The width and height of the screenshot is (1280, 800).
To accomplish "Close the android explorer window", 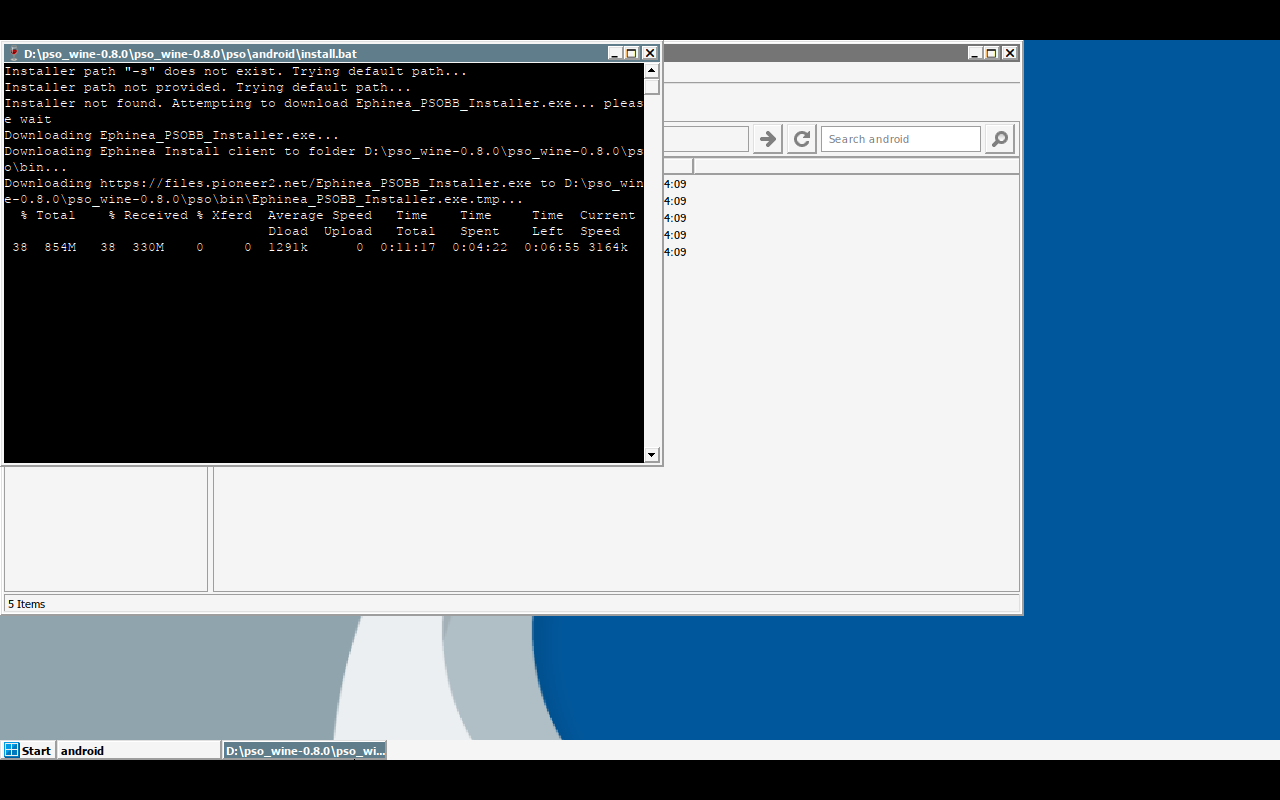I will pos(1009,53).
